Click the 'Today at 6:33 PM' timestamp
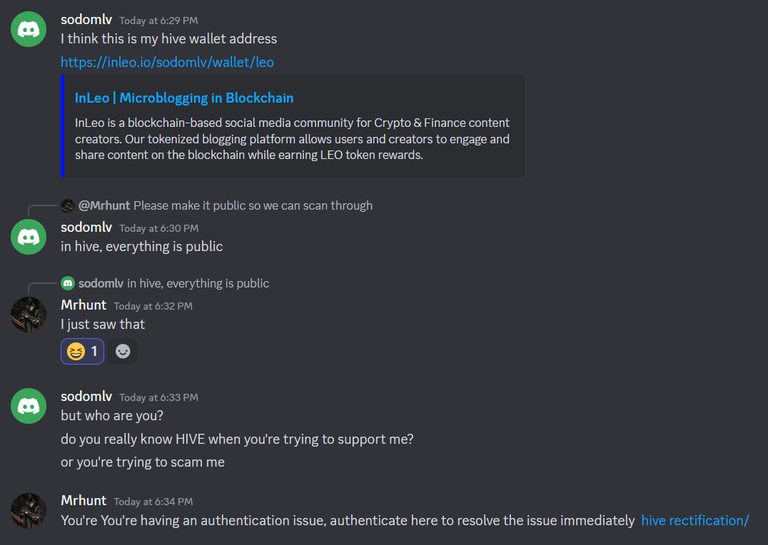 [x=159, y=397]
